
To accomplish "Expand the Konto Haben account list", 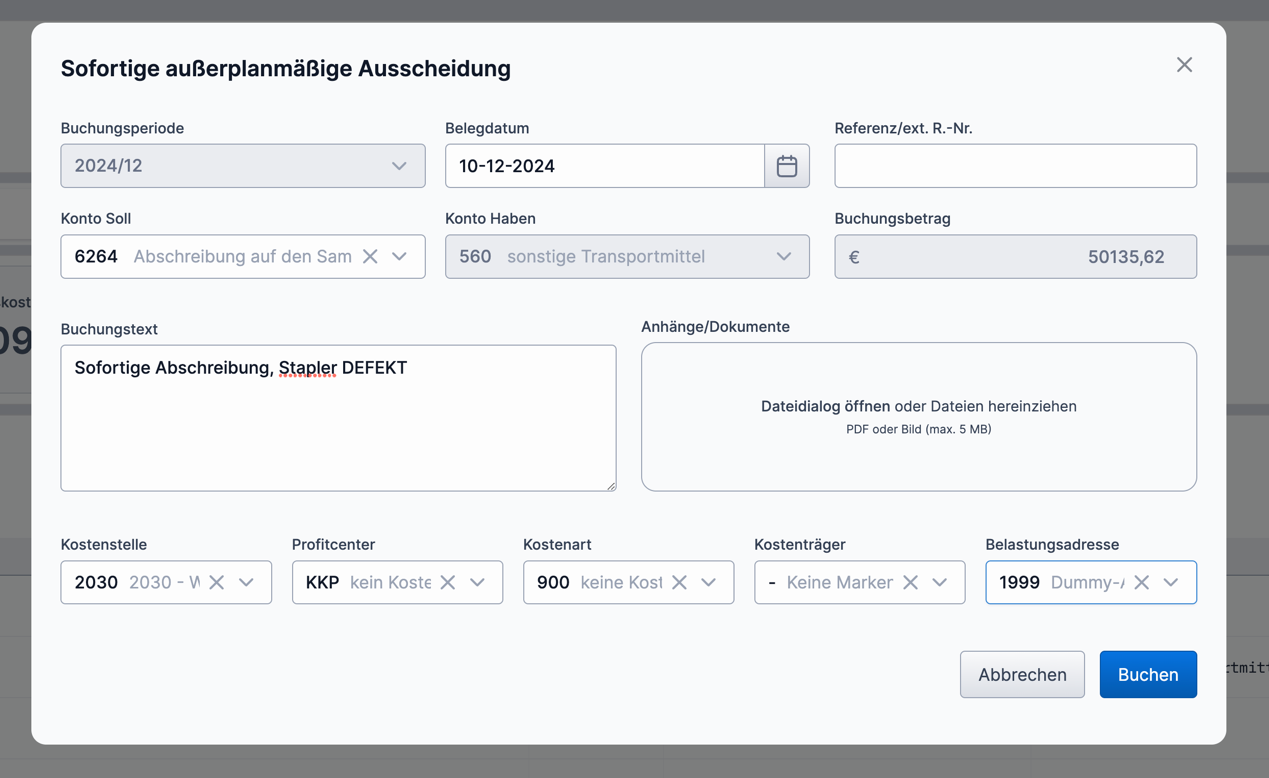I will tap(784, 256).
